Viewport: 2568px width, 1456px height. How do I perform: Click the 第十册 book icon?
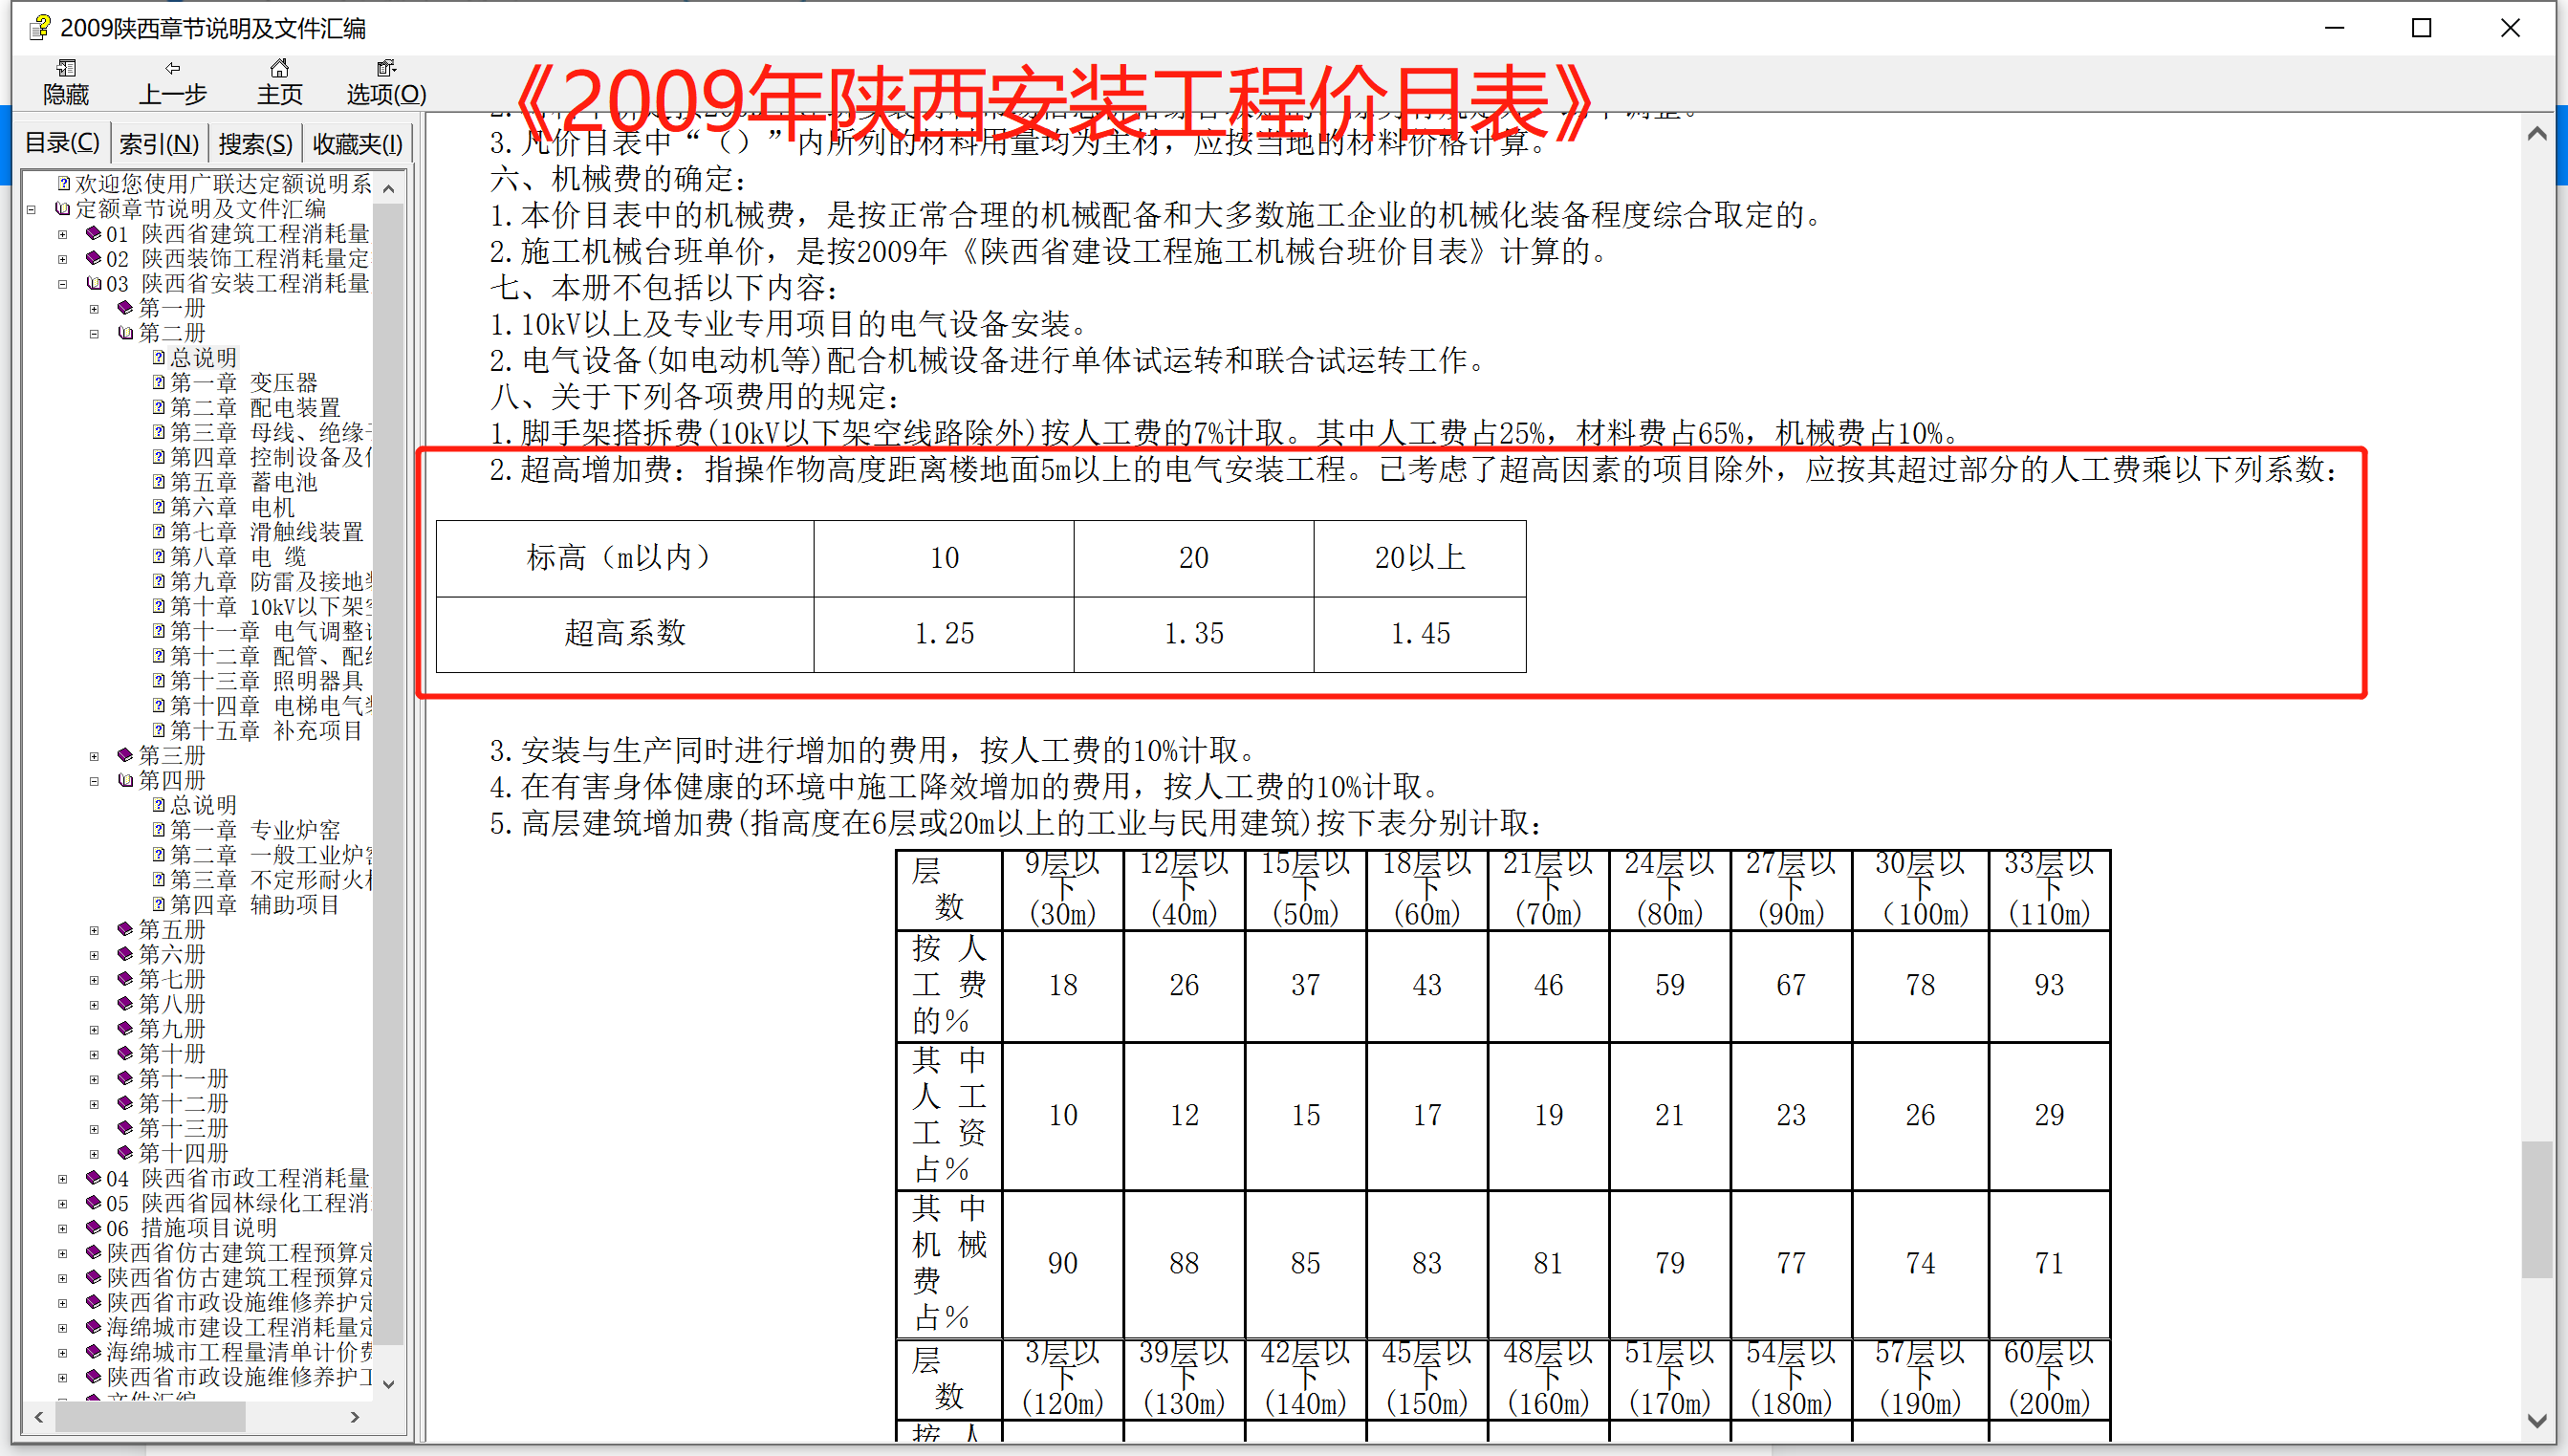pyautogui.click(x=125, y=1054)
